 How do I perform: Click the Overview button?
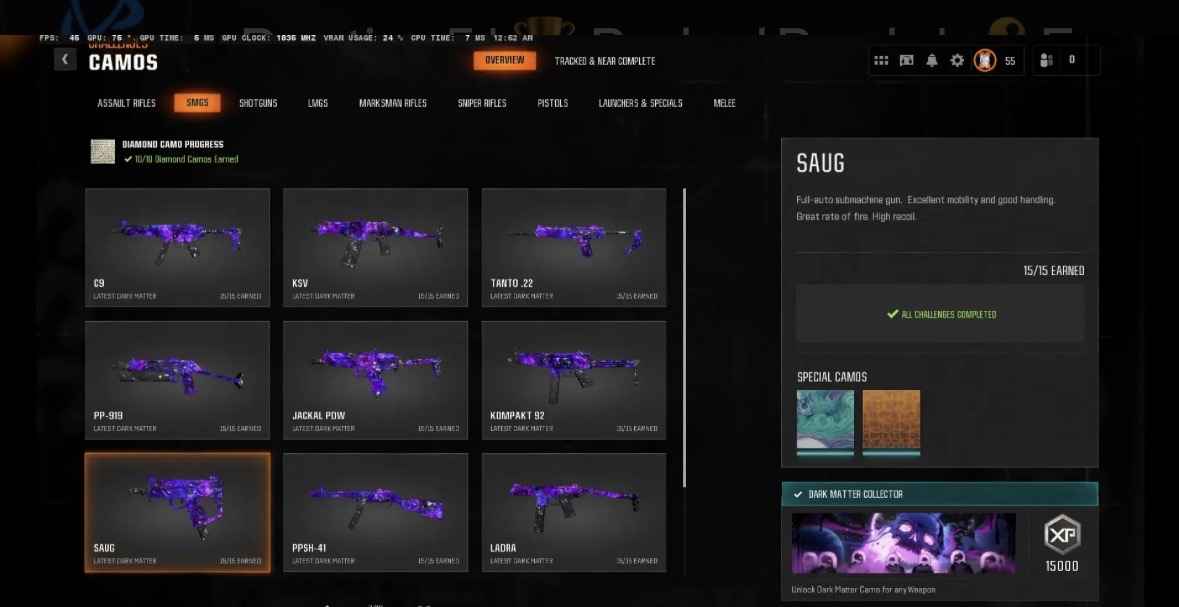tap(504, 61)
